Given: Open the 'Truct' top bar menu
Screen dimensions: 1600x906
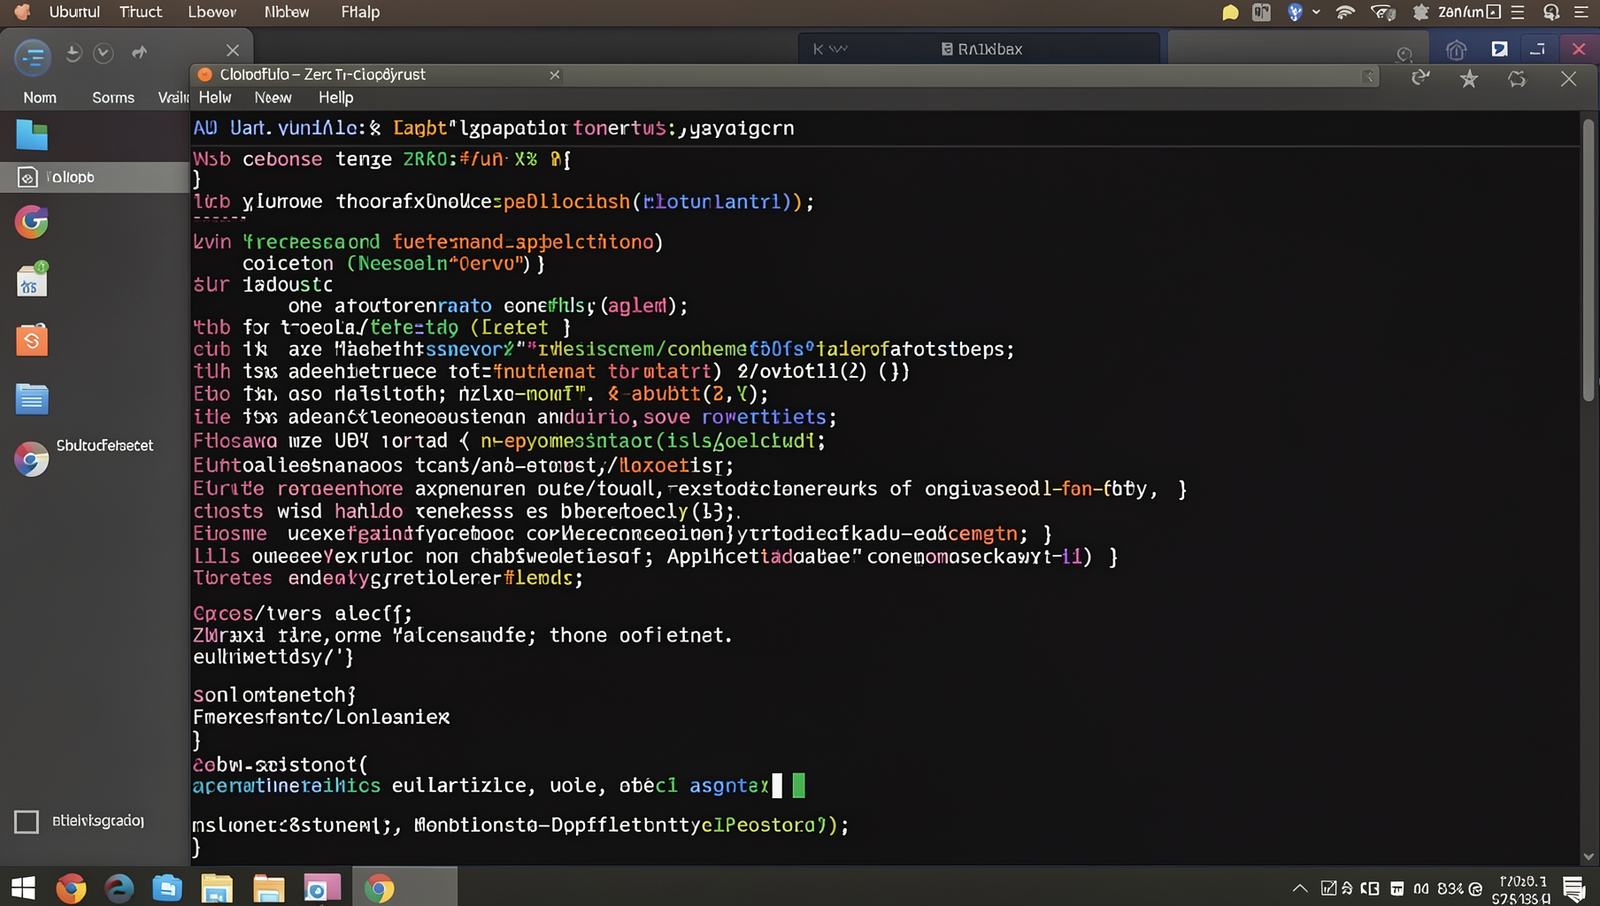Looking at the screenshot, I should pyautogui.click(x=140, y=12).
